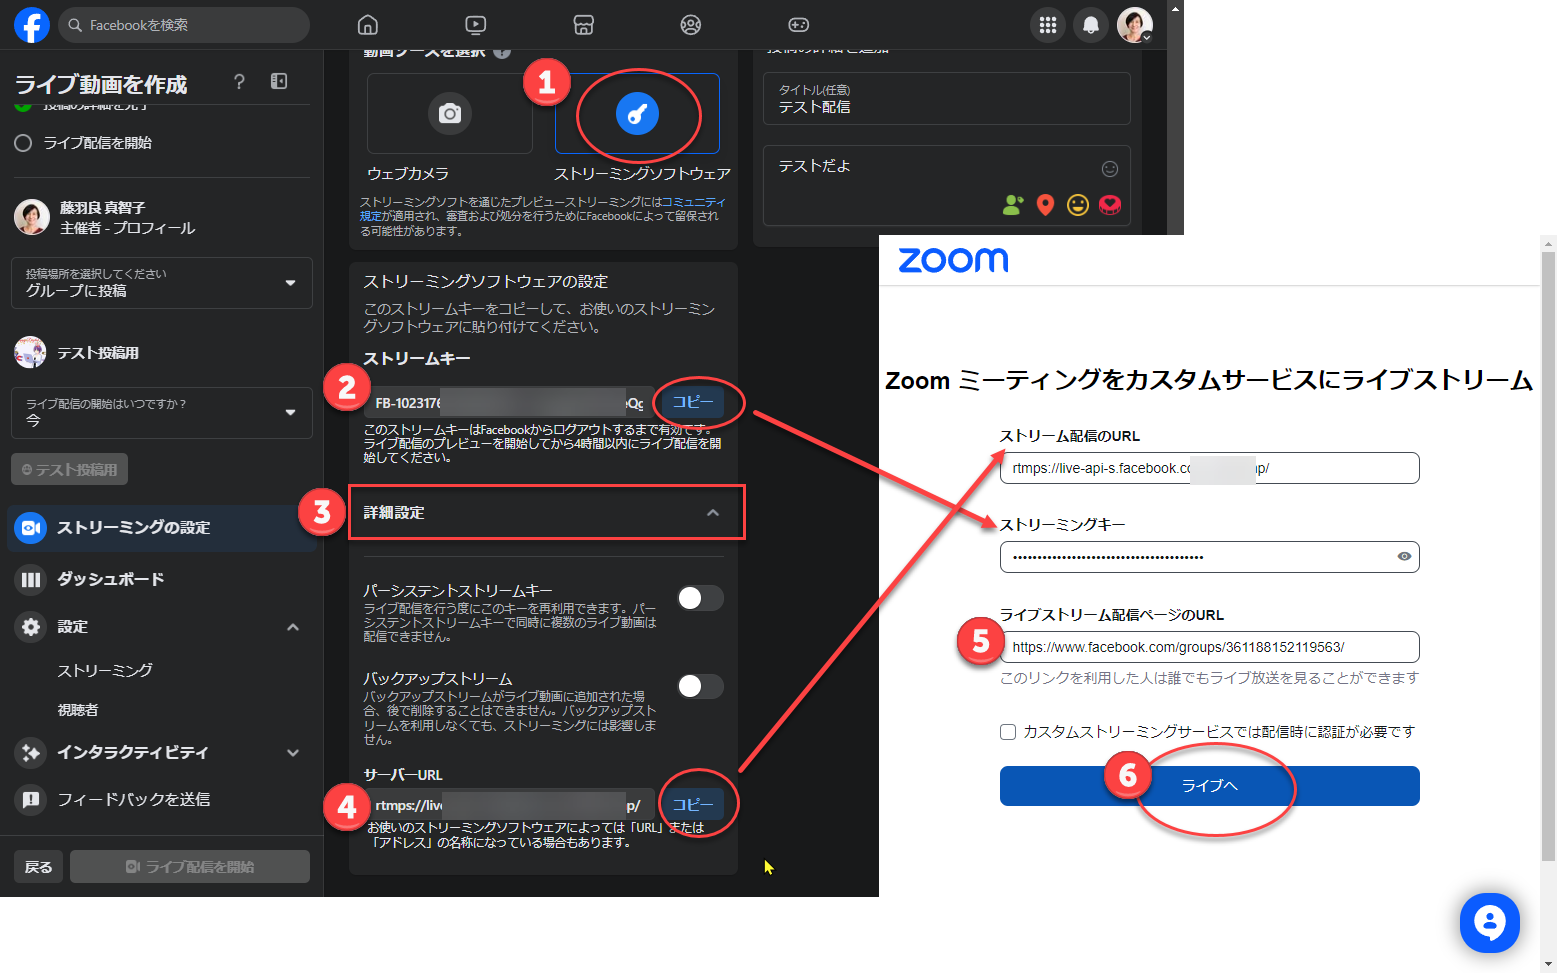The width and height of the screenshot is (1557, 973).
Task: Choose the Webcam video source
Action: pos(450,113)
